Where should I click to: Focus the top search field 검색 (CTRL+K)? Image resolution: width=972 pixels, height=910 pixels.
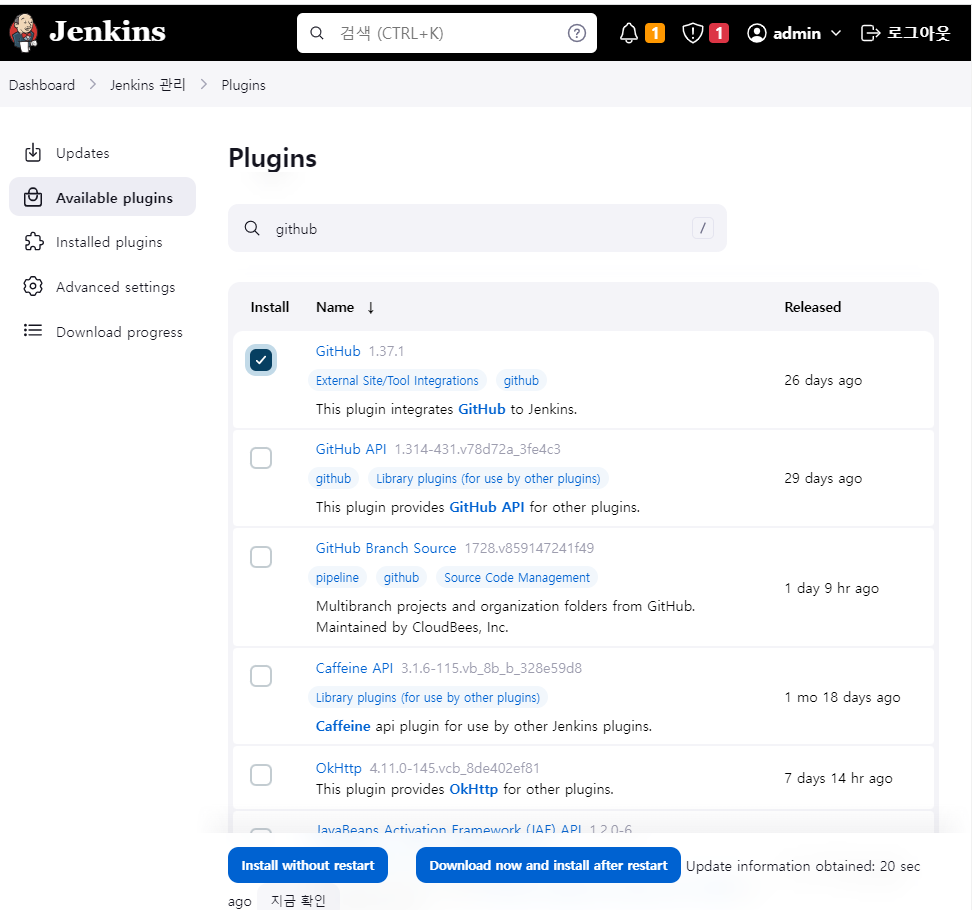(446, 33)
